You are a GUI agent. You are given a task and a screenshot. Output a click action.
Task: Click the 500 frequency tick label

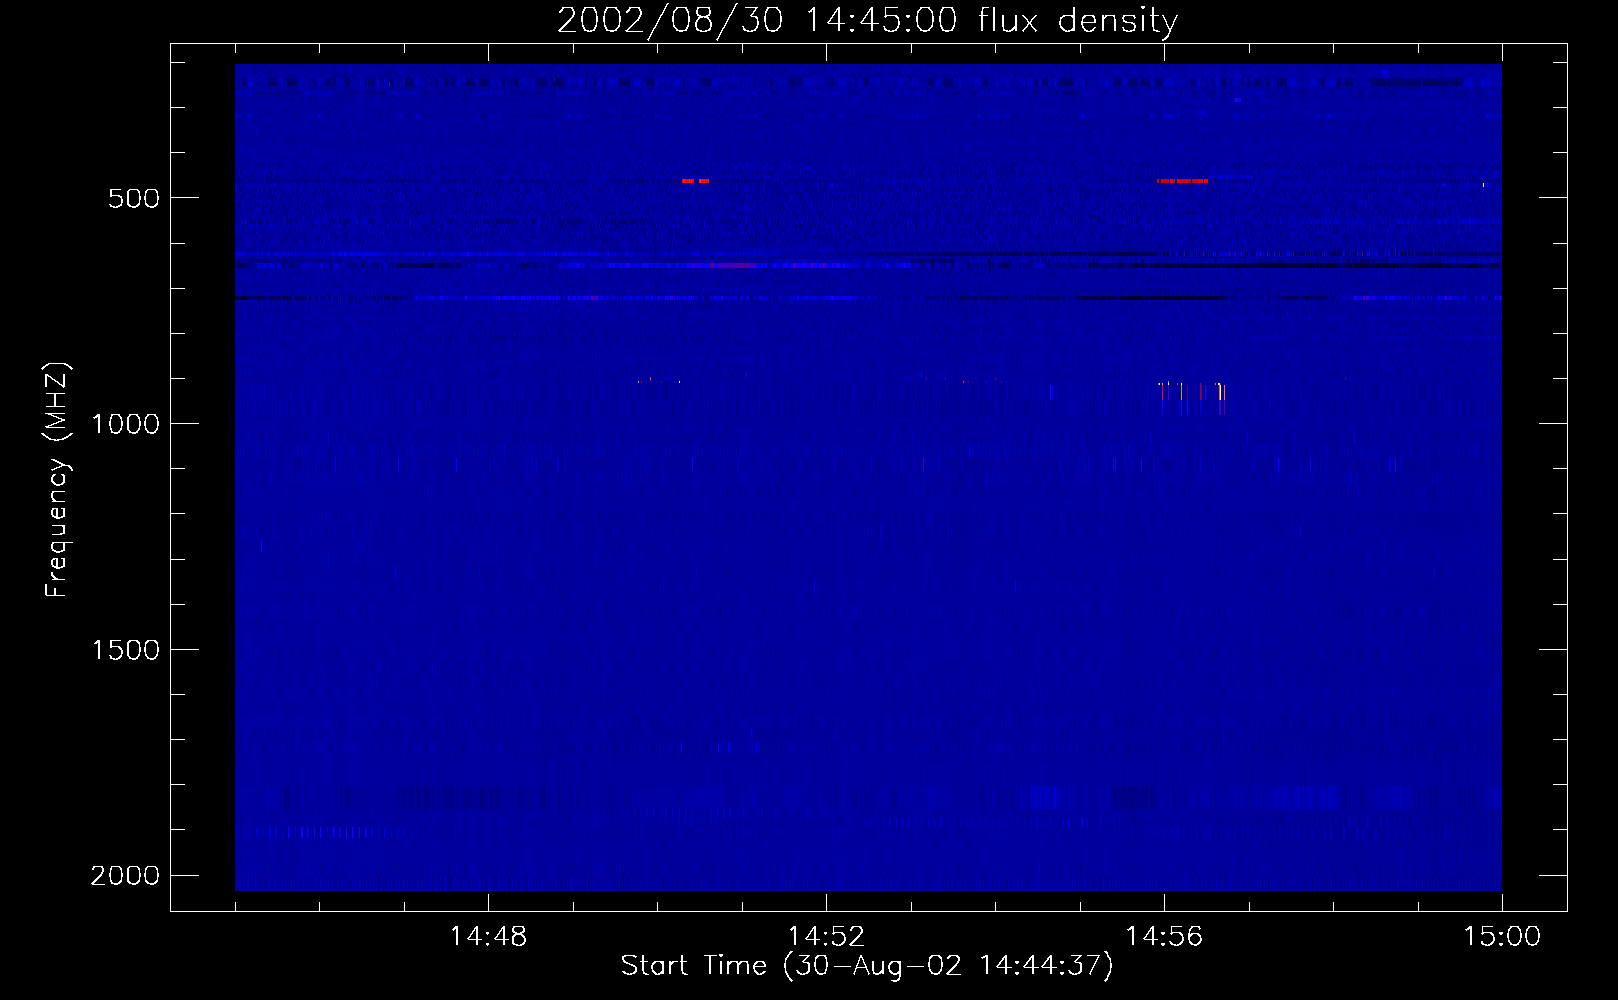pos(134,198)
